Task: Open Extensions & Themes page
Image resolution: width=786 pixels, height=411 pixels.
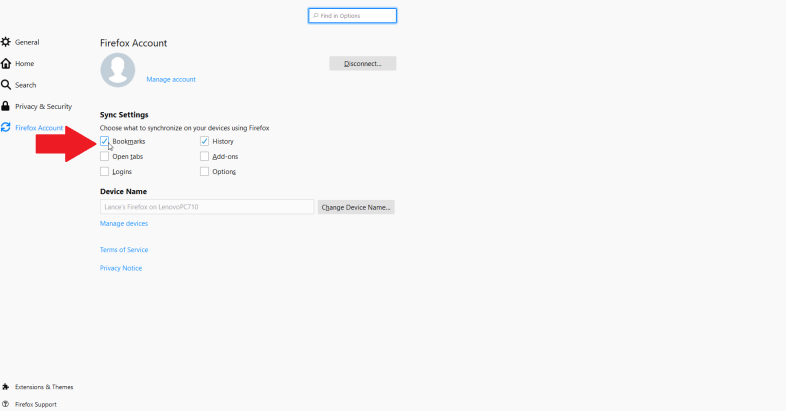Action: pyautogui.click(x=44, y=387)
